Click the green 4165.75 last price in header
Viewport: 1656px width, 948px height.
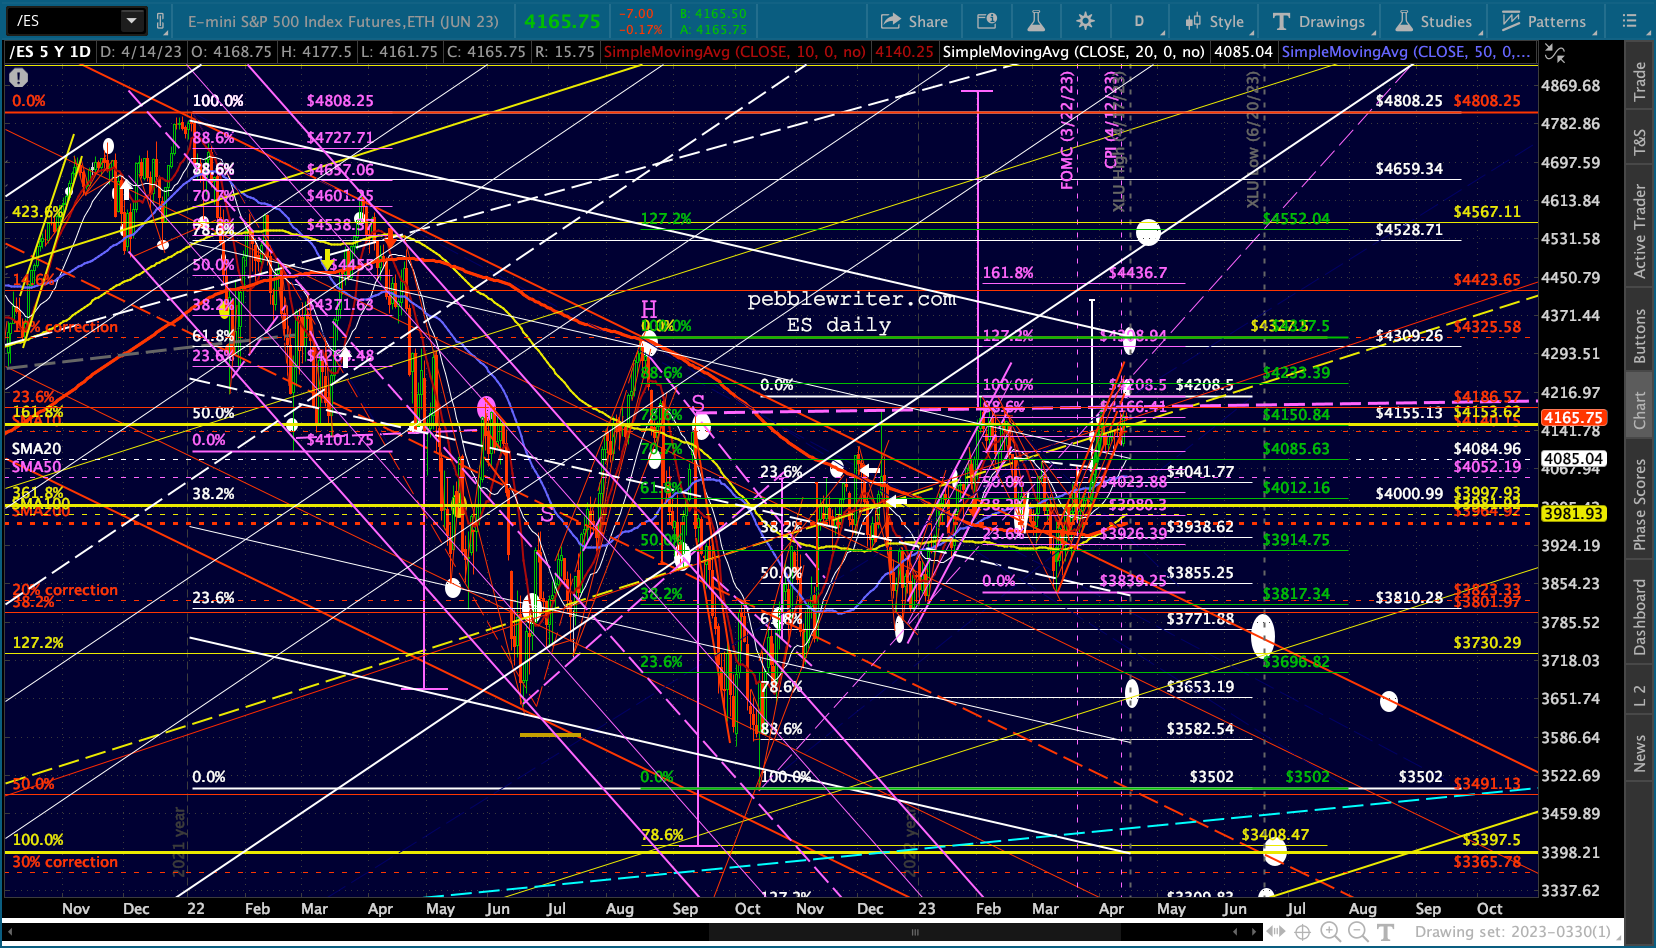tap(562, 21)
